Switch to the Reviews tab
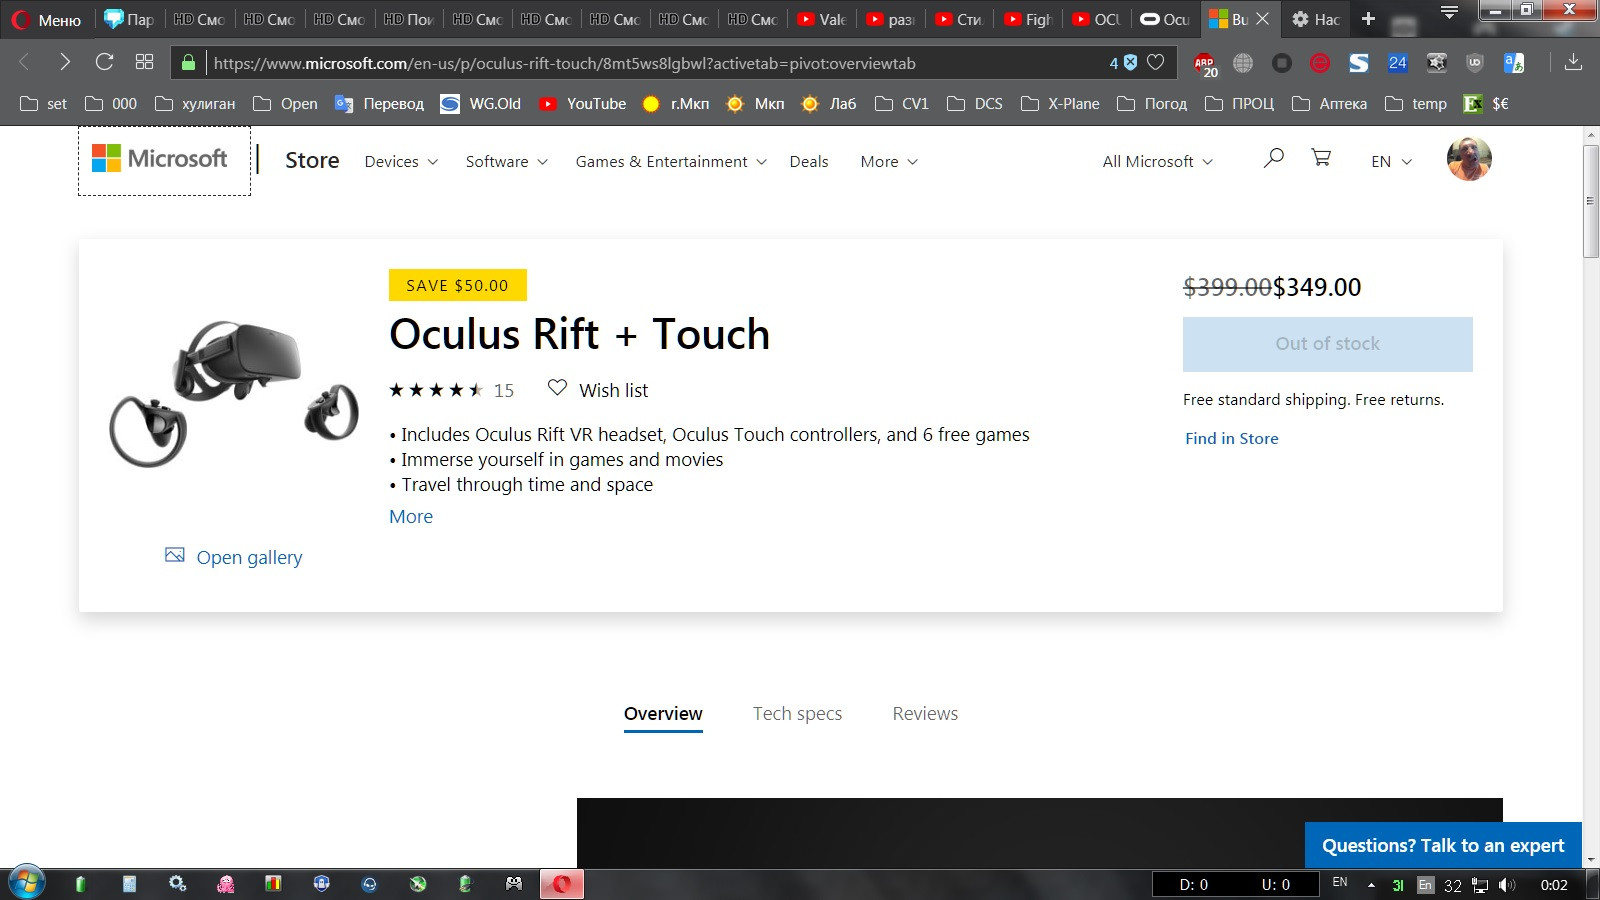 [x=925, y=714]
